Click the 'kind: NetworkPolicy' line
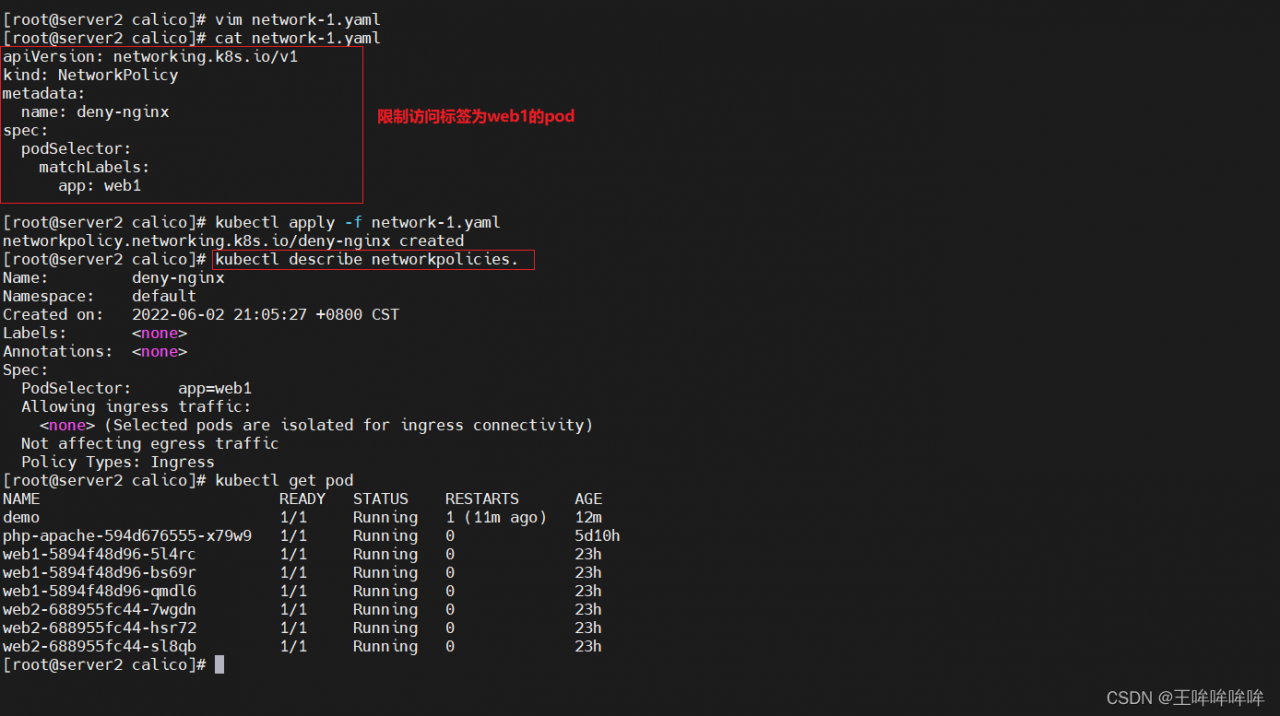The height and width of the screenshot is (716, 1280). (x=90, y=75)
